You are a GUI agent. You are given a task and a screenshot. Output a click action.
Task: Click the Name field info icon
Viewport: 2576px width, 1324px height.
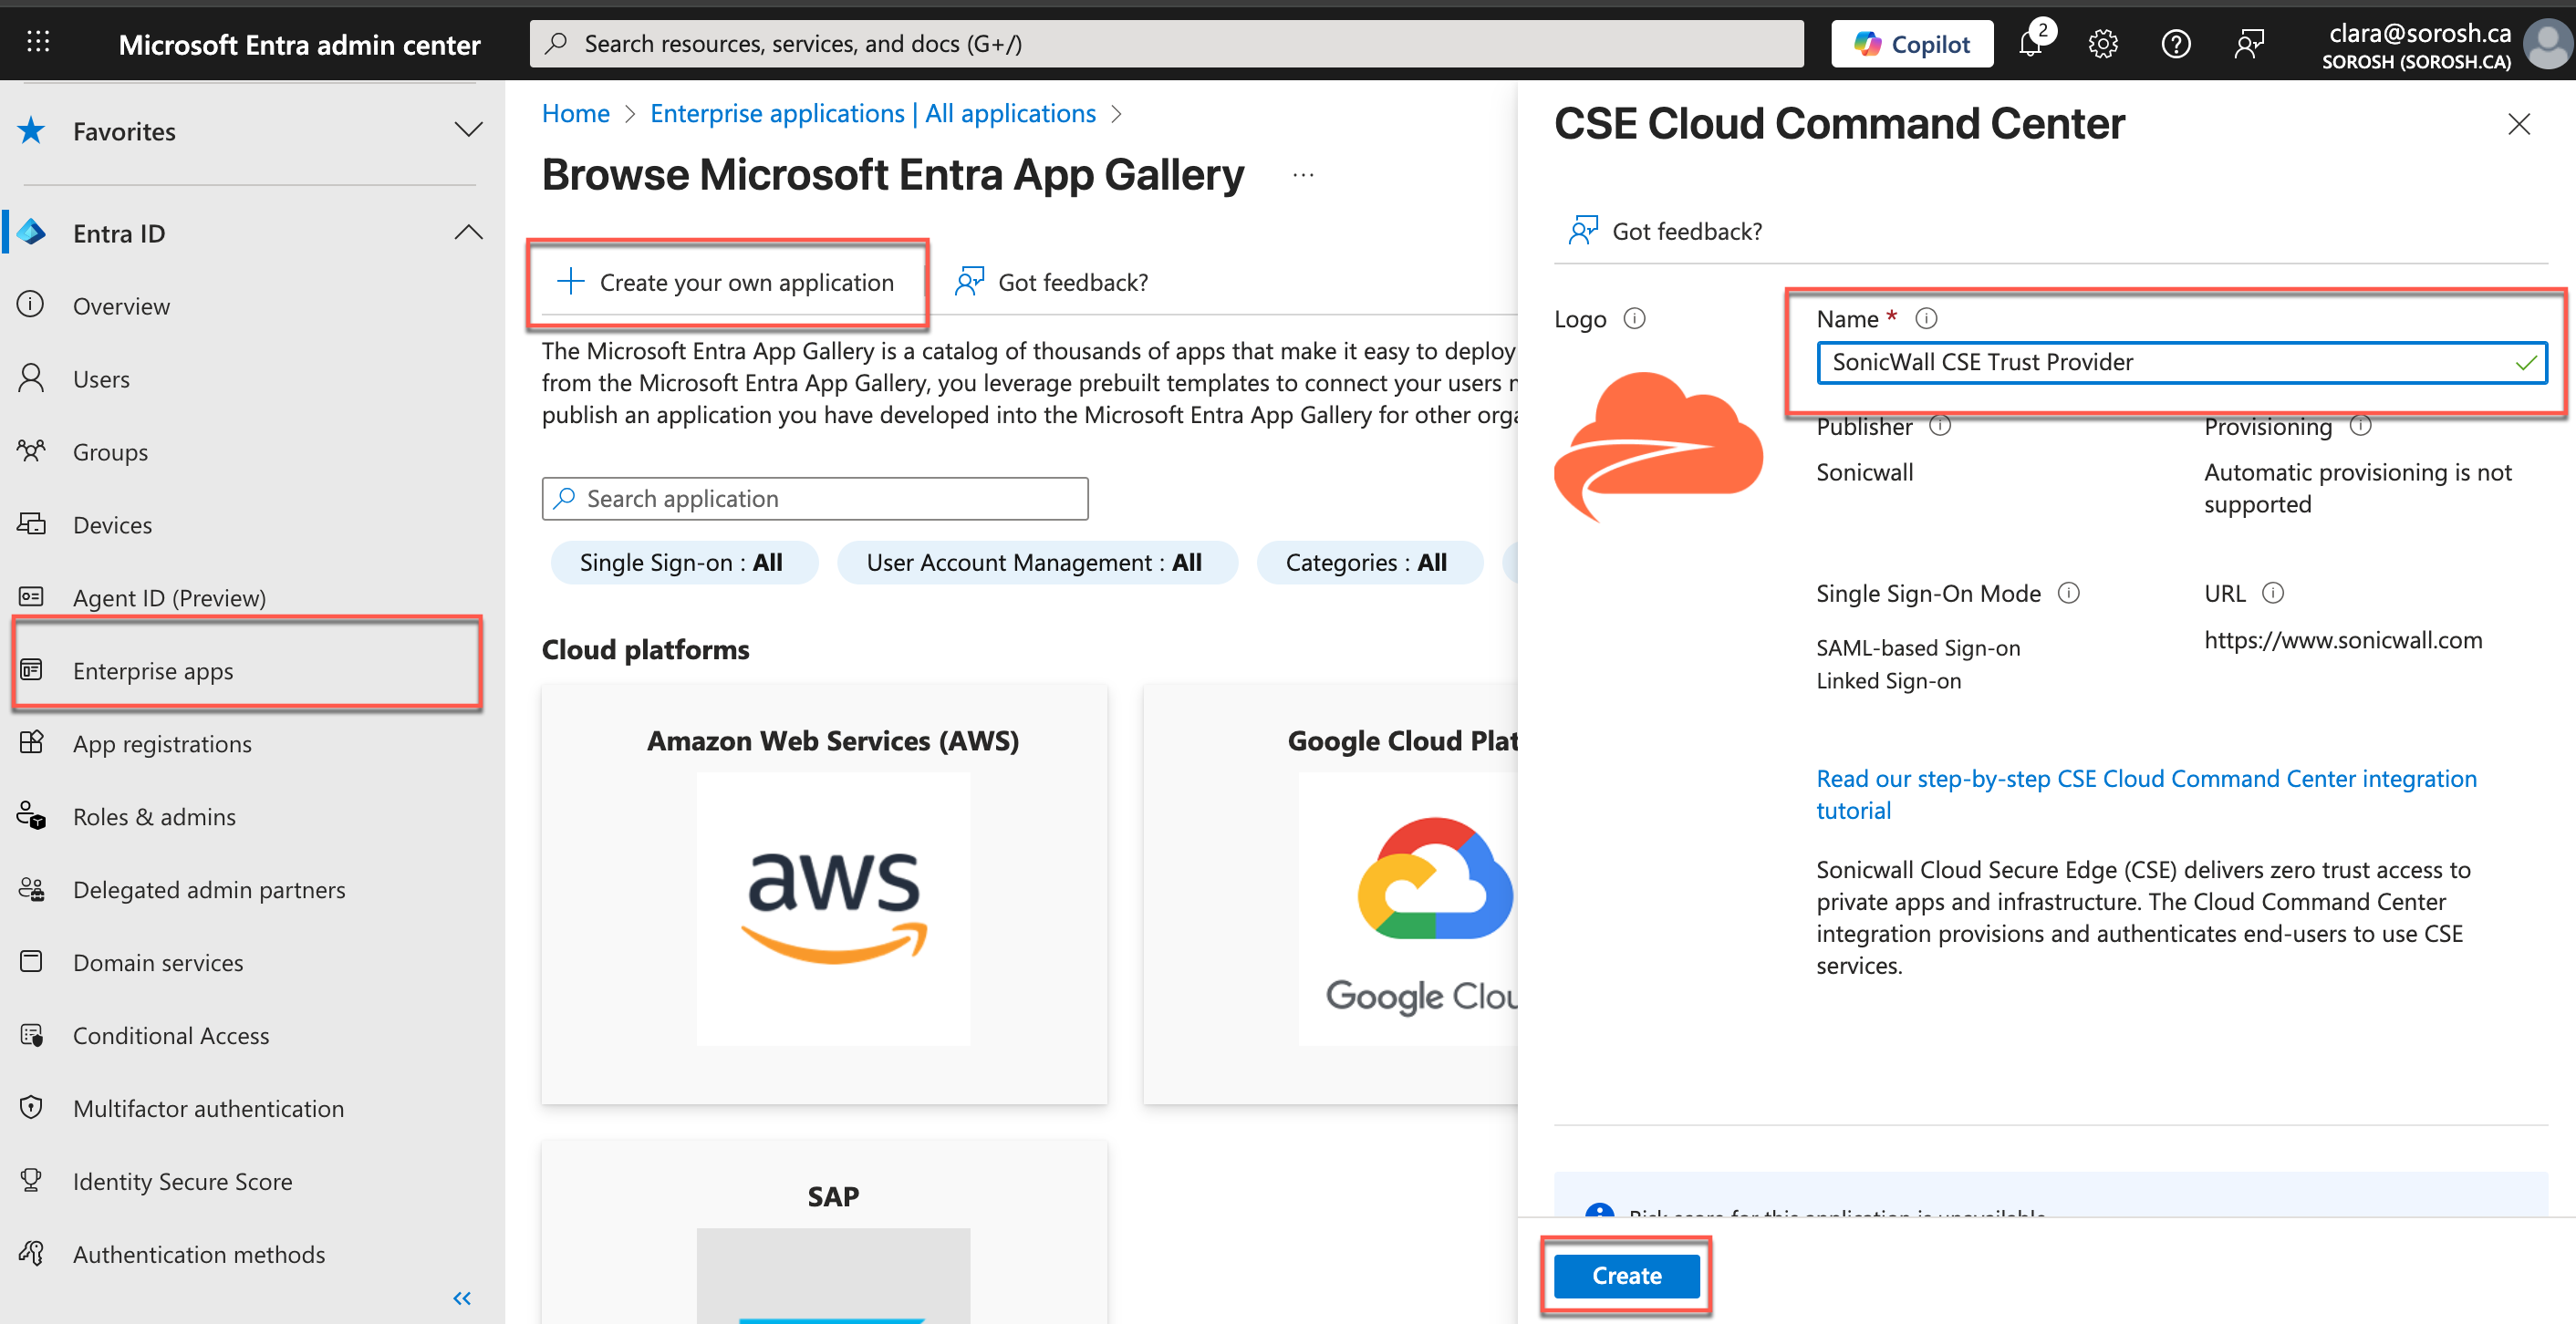(1926, 318)
